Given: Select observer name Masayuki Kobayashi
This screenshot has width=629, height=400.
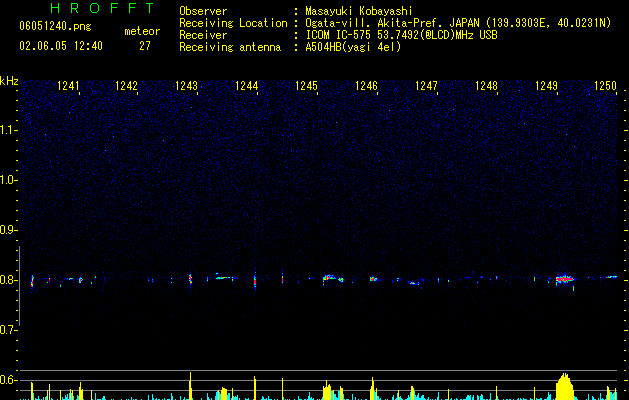Looking at the screenshot, I should pyautogui.click(x=359, y=11).
